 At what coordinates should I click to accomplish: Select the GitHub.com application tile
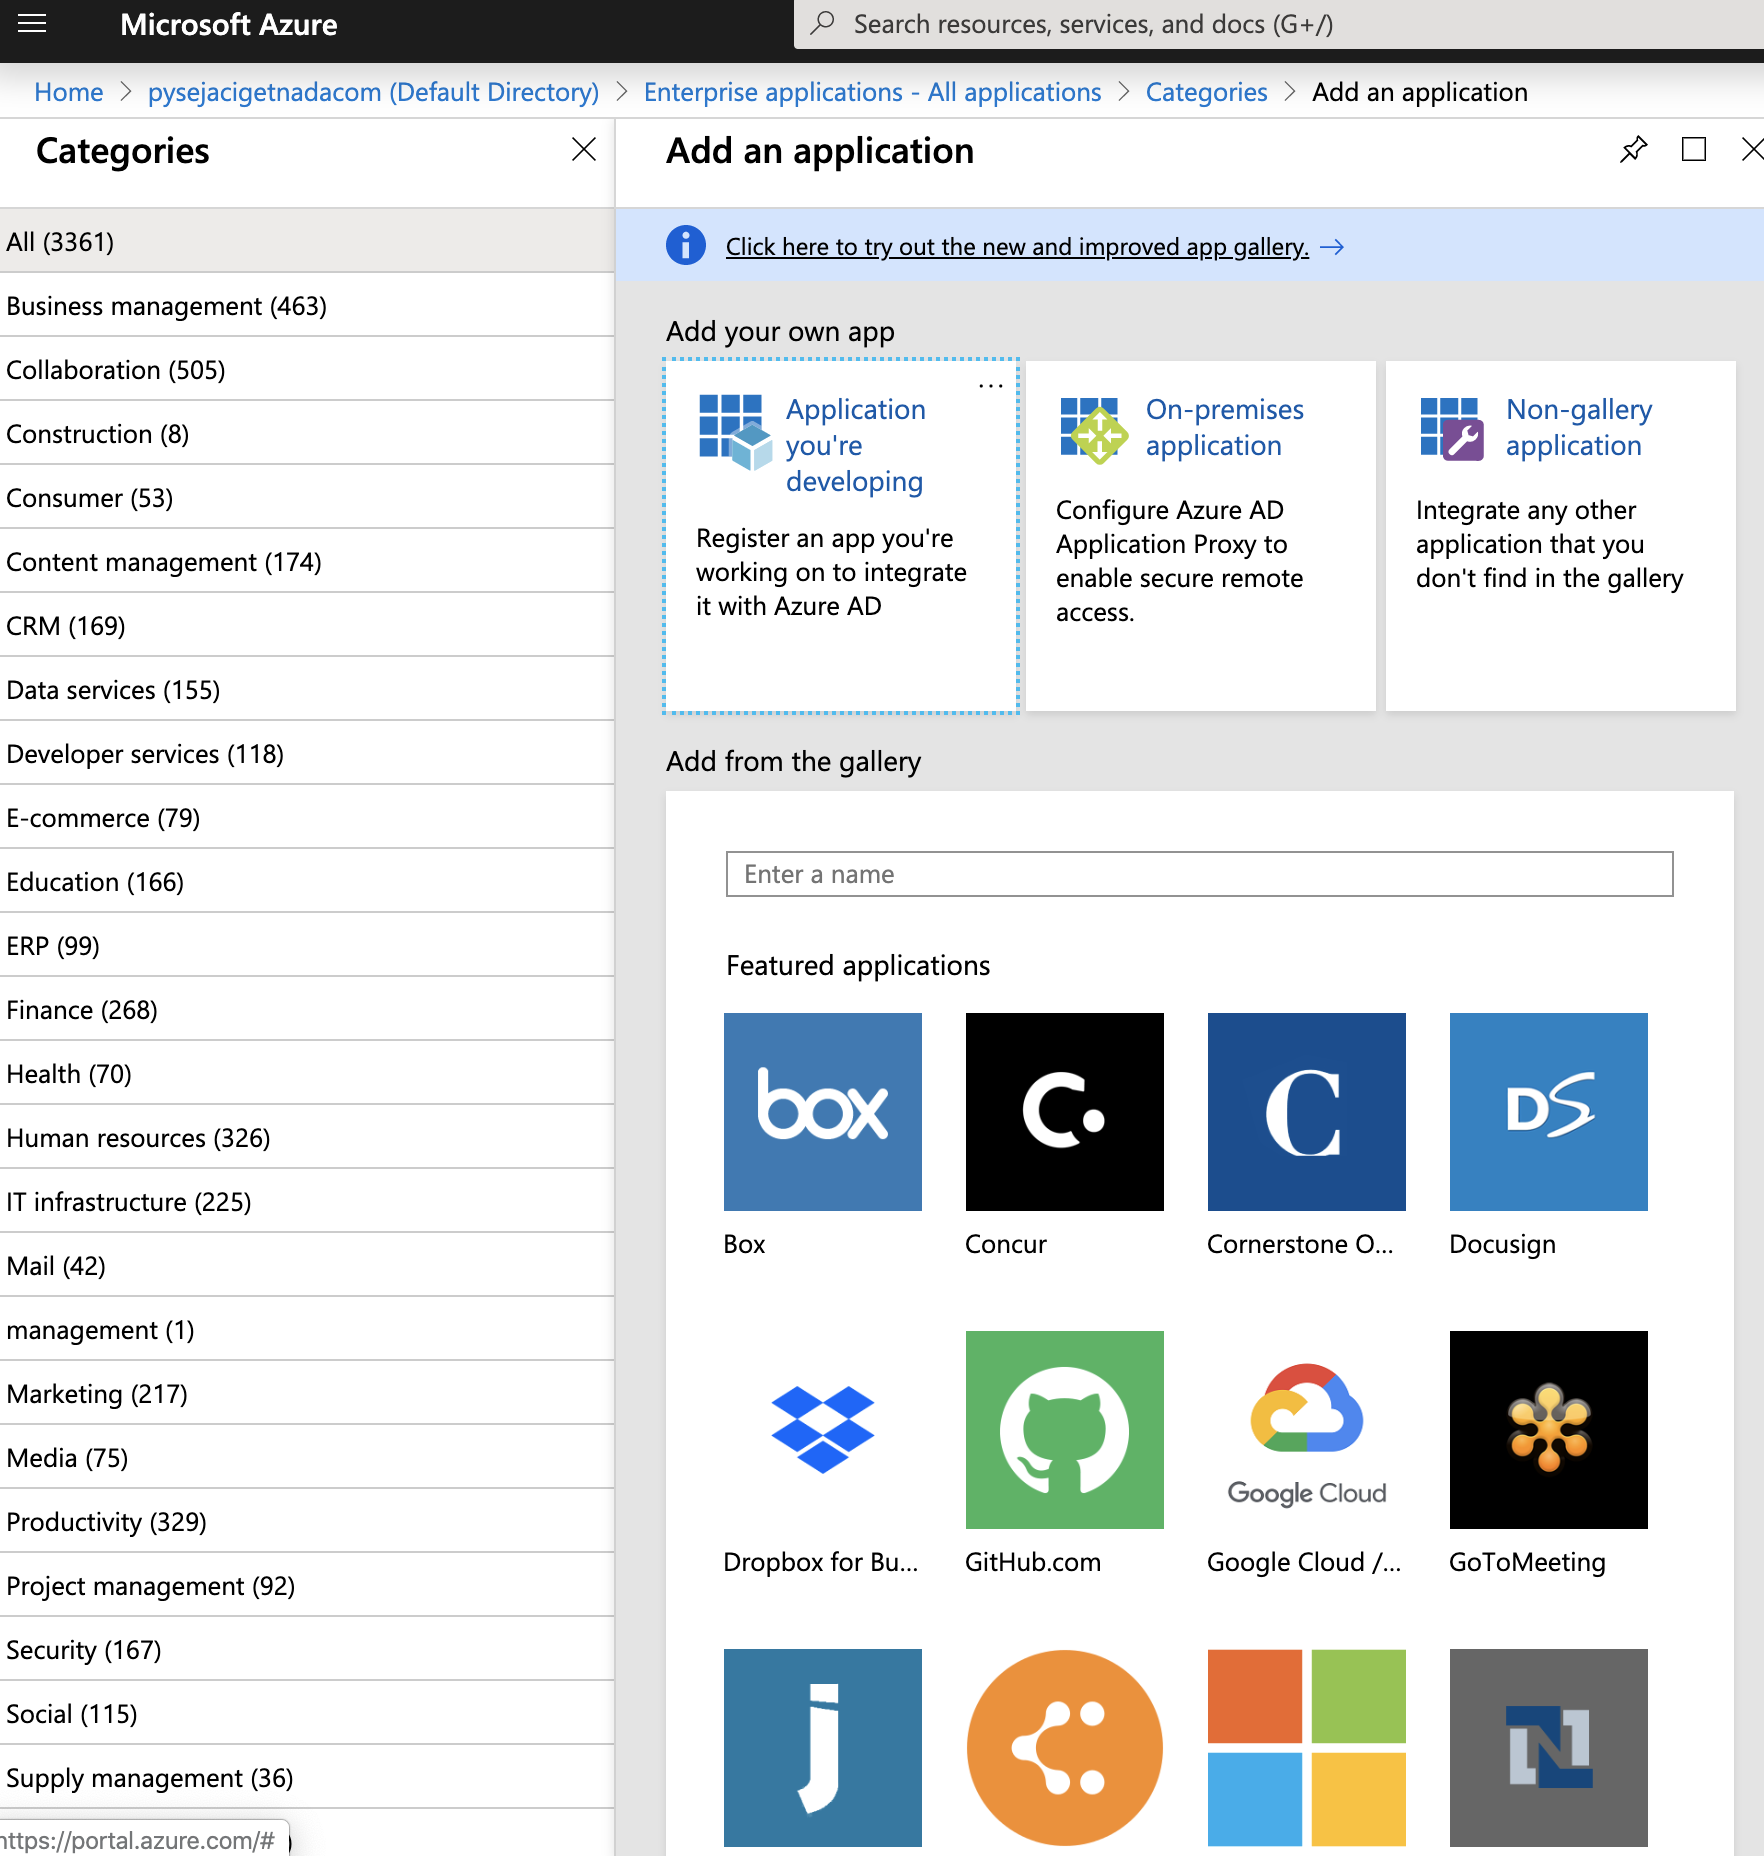[x=1065, y=1430]
